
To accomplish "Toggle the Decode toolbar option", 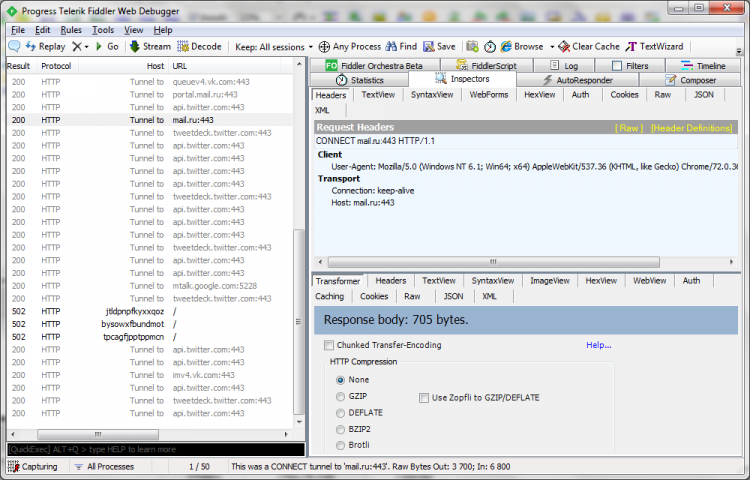I will click(x=199, y=46).
